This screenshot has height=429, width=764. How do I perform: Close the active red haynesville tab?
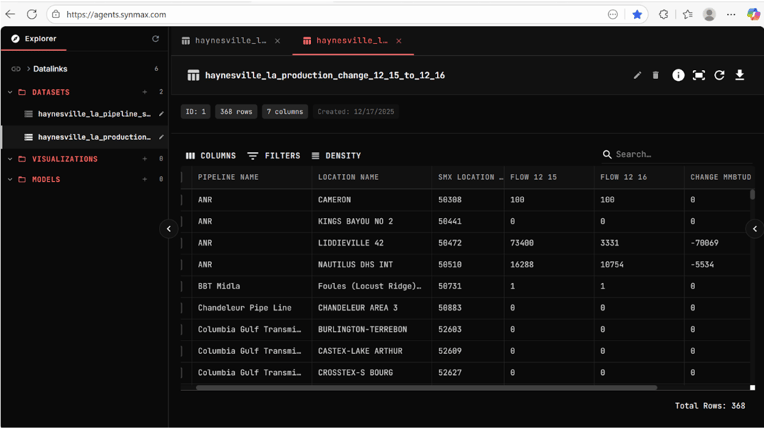[399, 40]
